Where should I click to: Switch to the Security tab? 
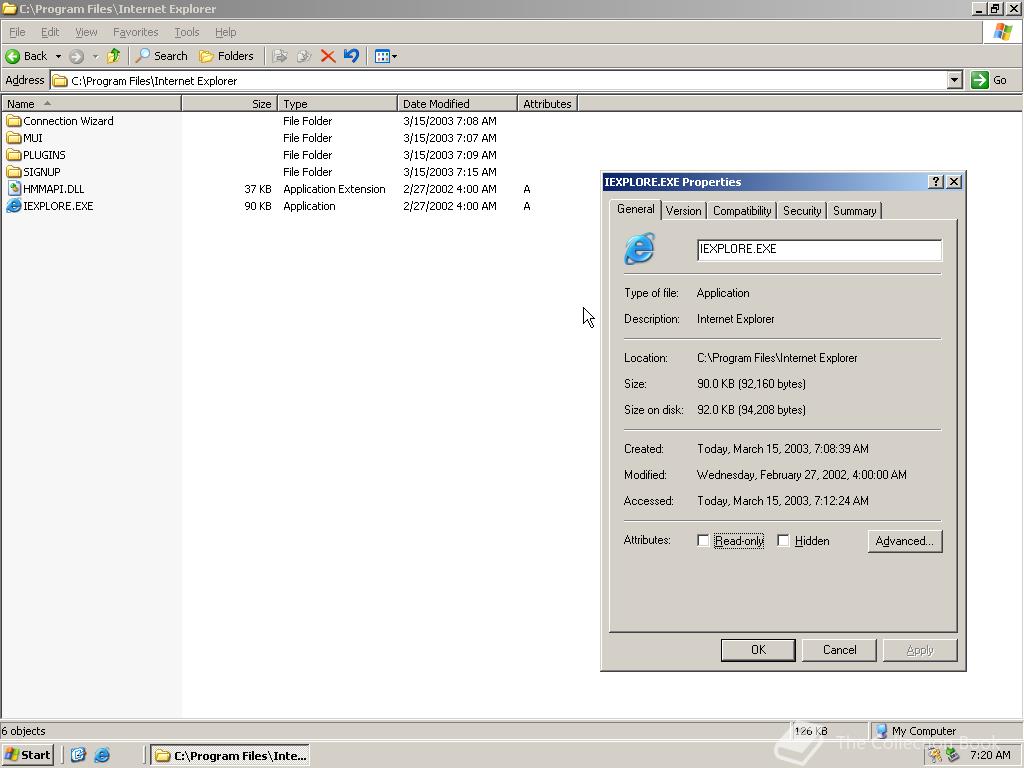click(x=802, y=210)
